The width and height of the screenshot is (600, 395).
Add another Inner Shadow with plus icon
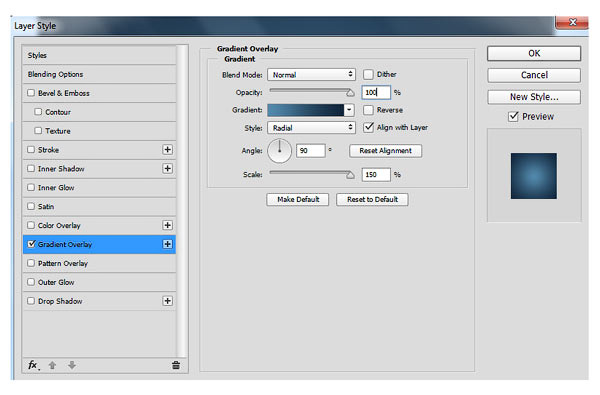[x=167, y=168]
